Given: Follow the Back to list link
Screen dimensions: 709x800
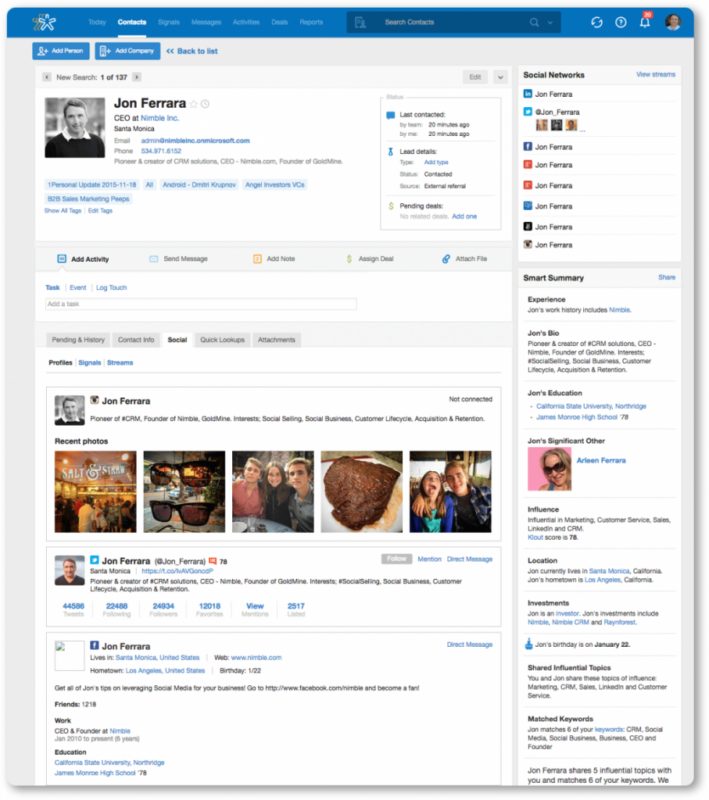Looking at the screenshot, I should pyautogui.click(x=192, y=51).
